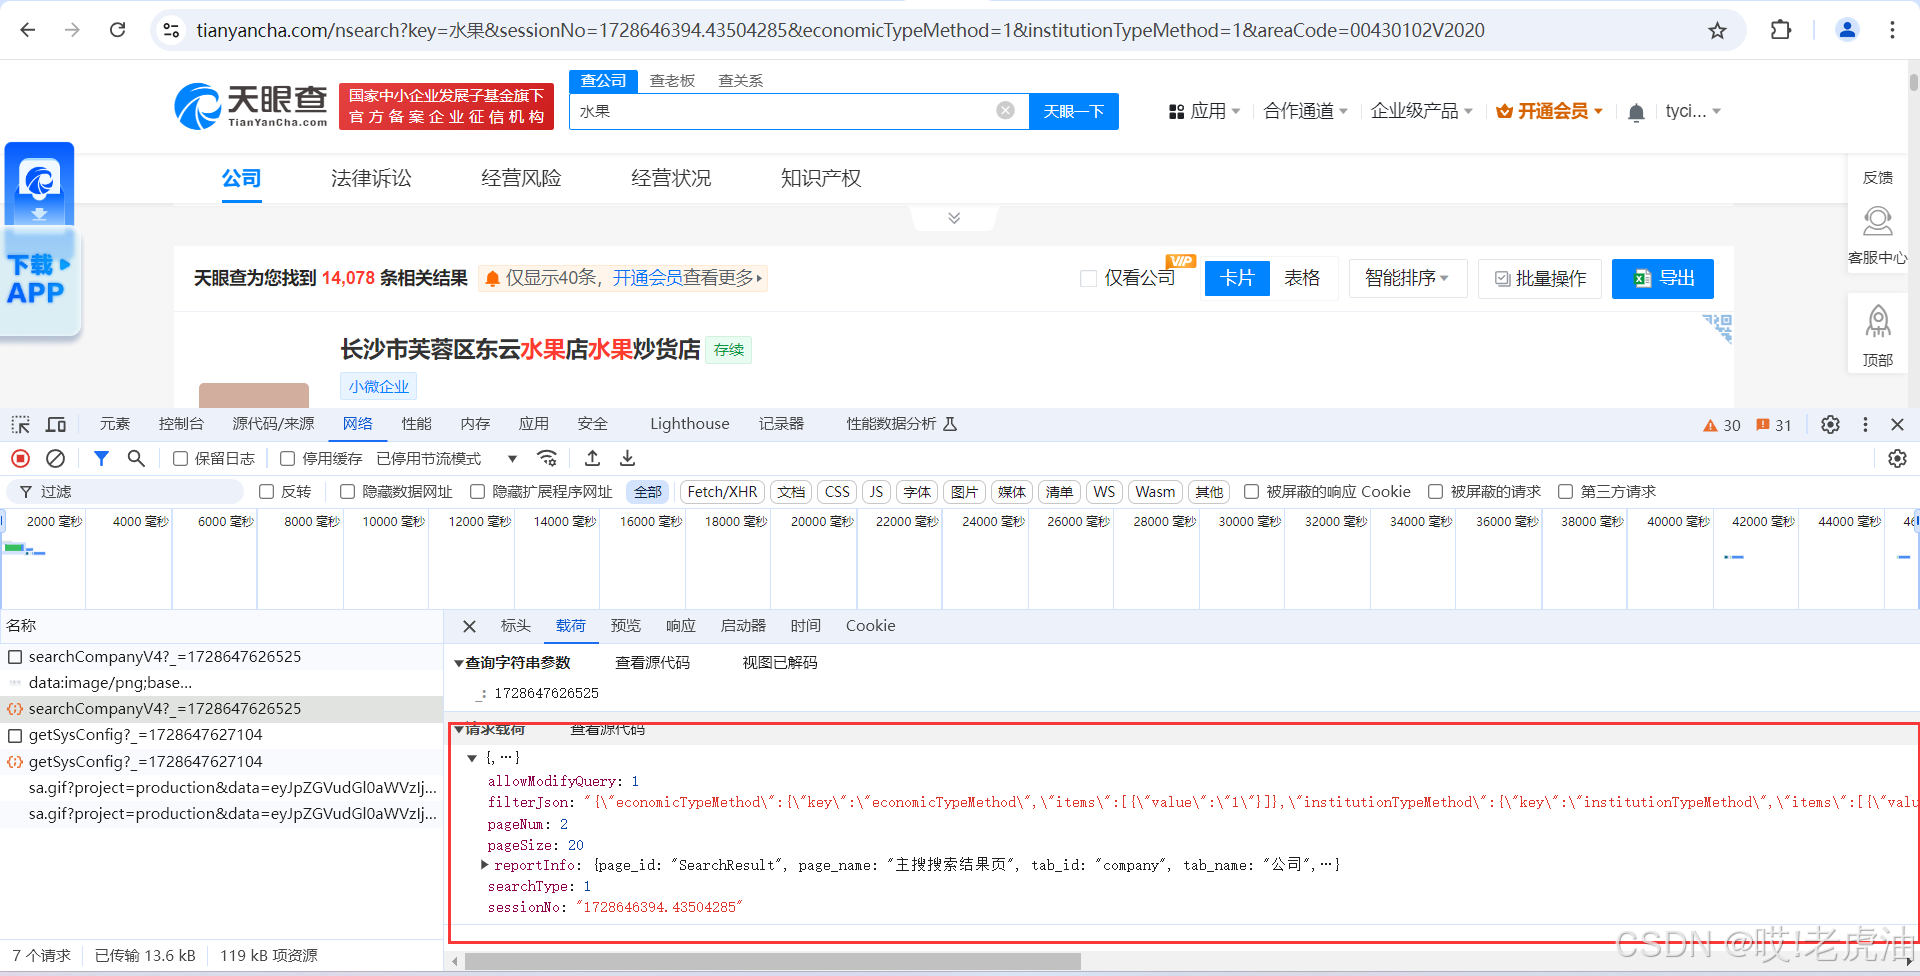1920x976 pixels.
Task: Open the 元素 DevTools tab
Action: coord(115,424)
